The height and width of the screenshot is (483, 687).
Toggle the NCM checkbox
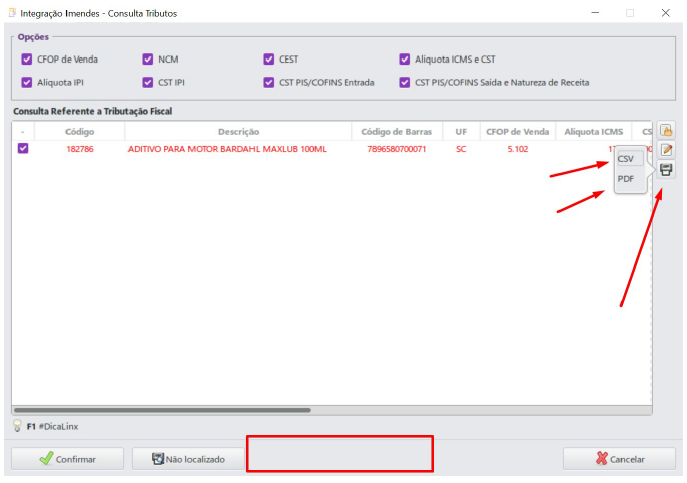[148, 59]
